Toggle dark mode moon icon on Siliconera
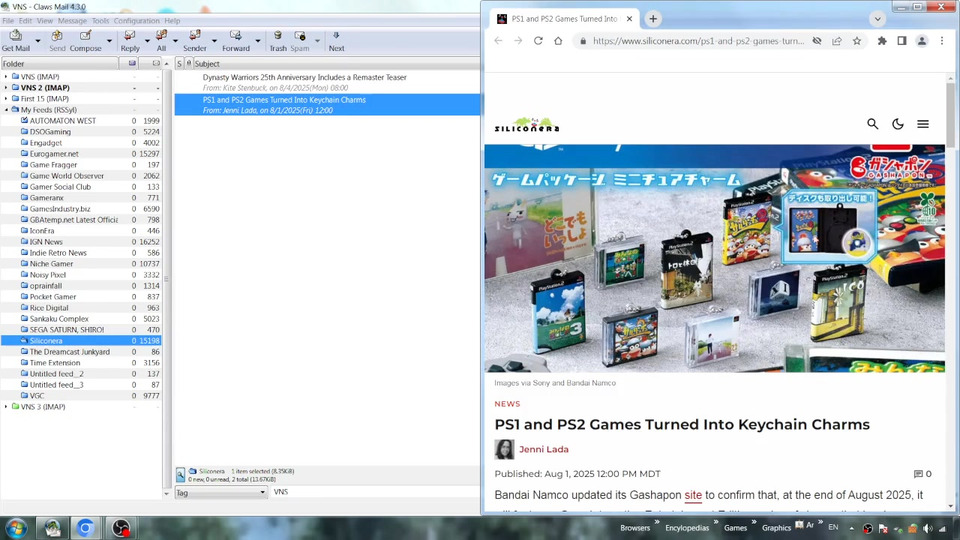The width and height of the screenshot is (960, 540). click(898, 124)
